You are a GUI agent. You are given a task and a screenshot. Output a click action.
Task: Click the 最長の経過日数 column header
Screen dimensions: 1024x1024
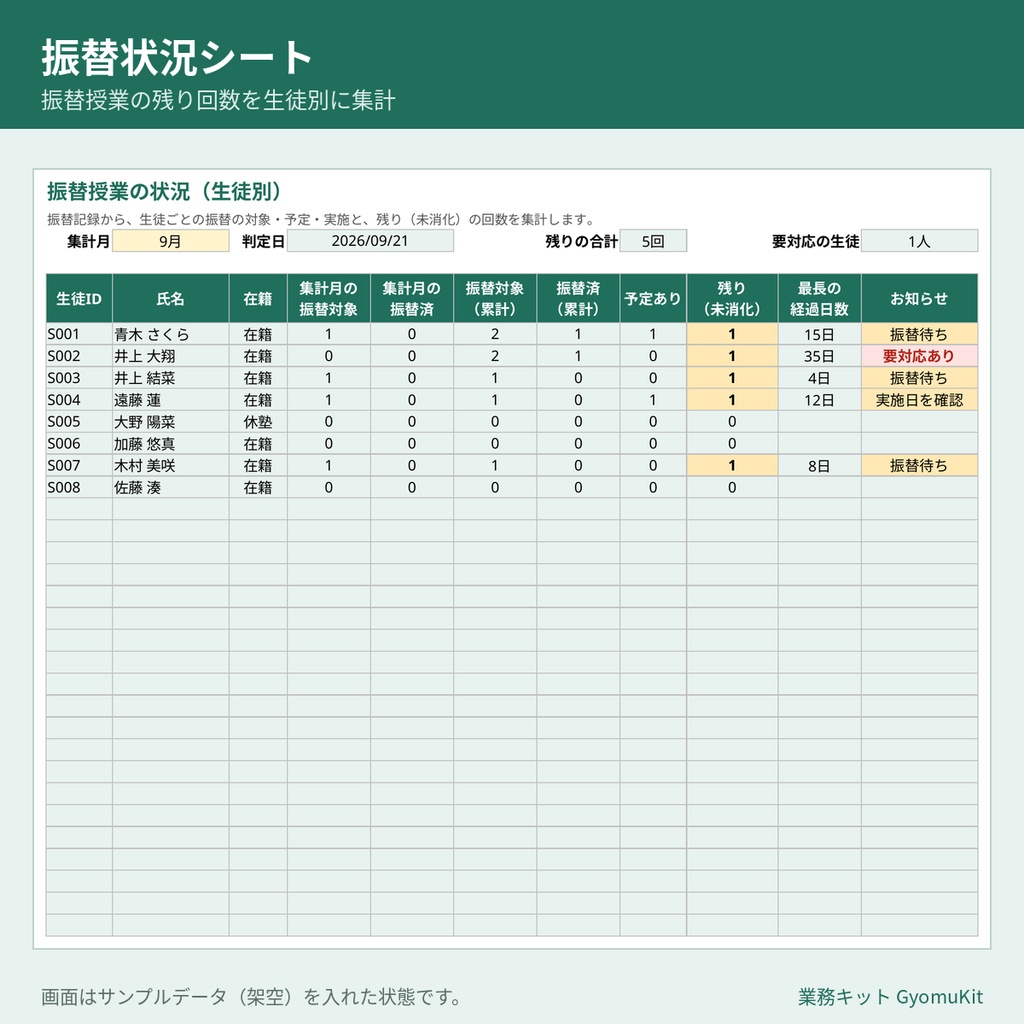tap(820, 298)
